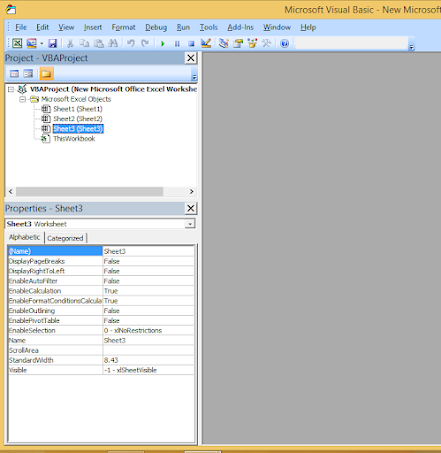Toggle Design Mode icon
The height and width of the screenshot is (453, 441).
206,43
